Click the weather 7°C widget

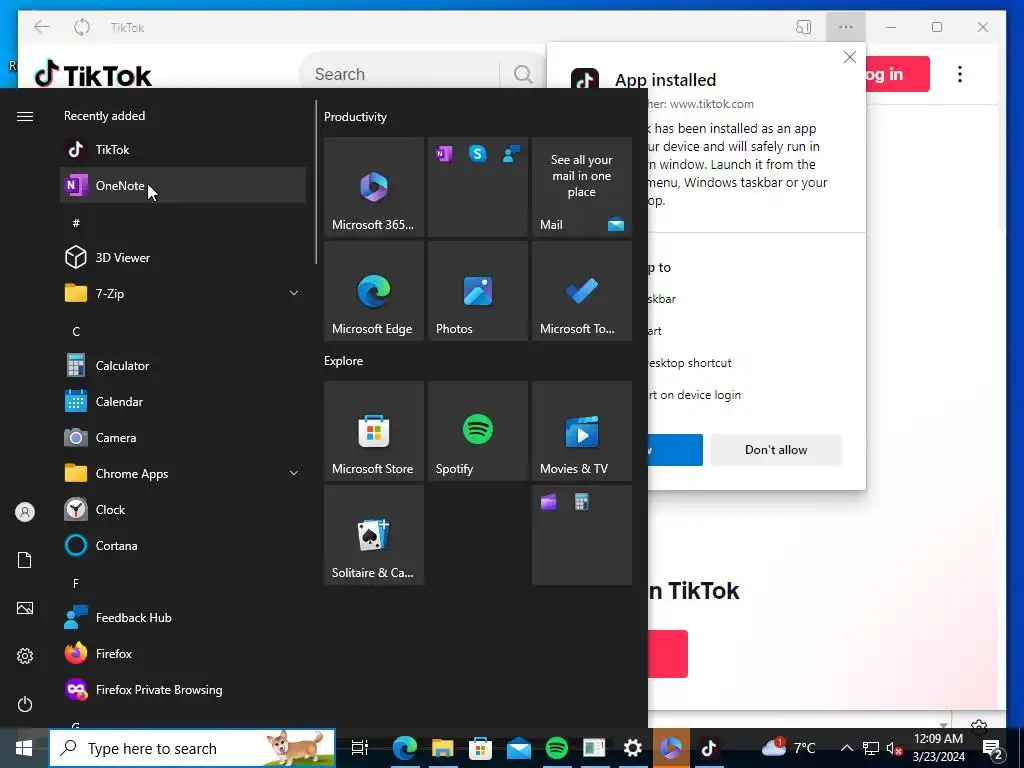click(789, 748)
